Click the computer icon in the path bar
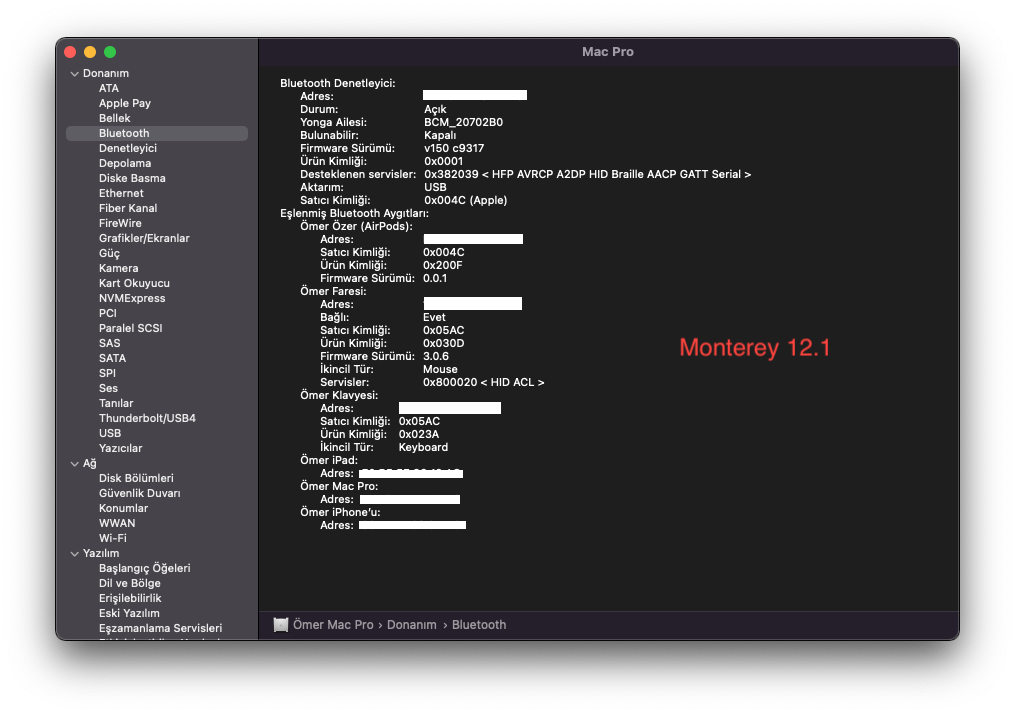Viewport: 1015px width, 714px height. tap(281, 625)
